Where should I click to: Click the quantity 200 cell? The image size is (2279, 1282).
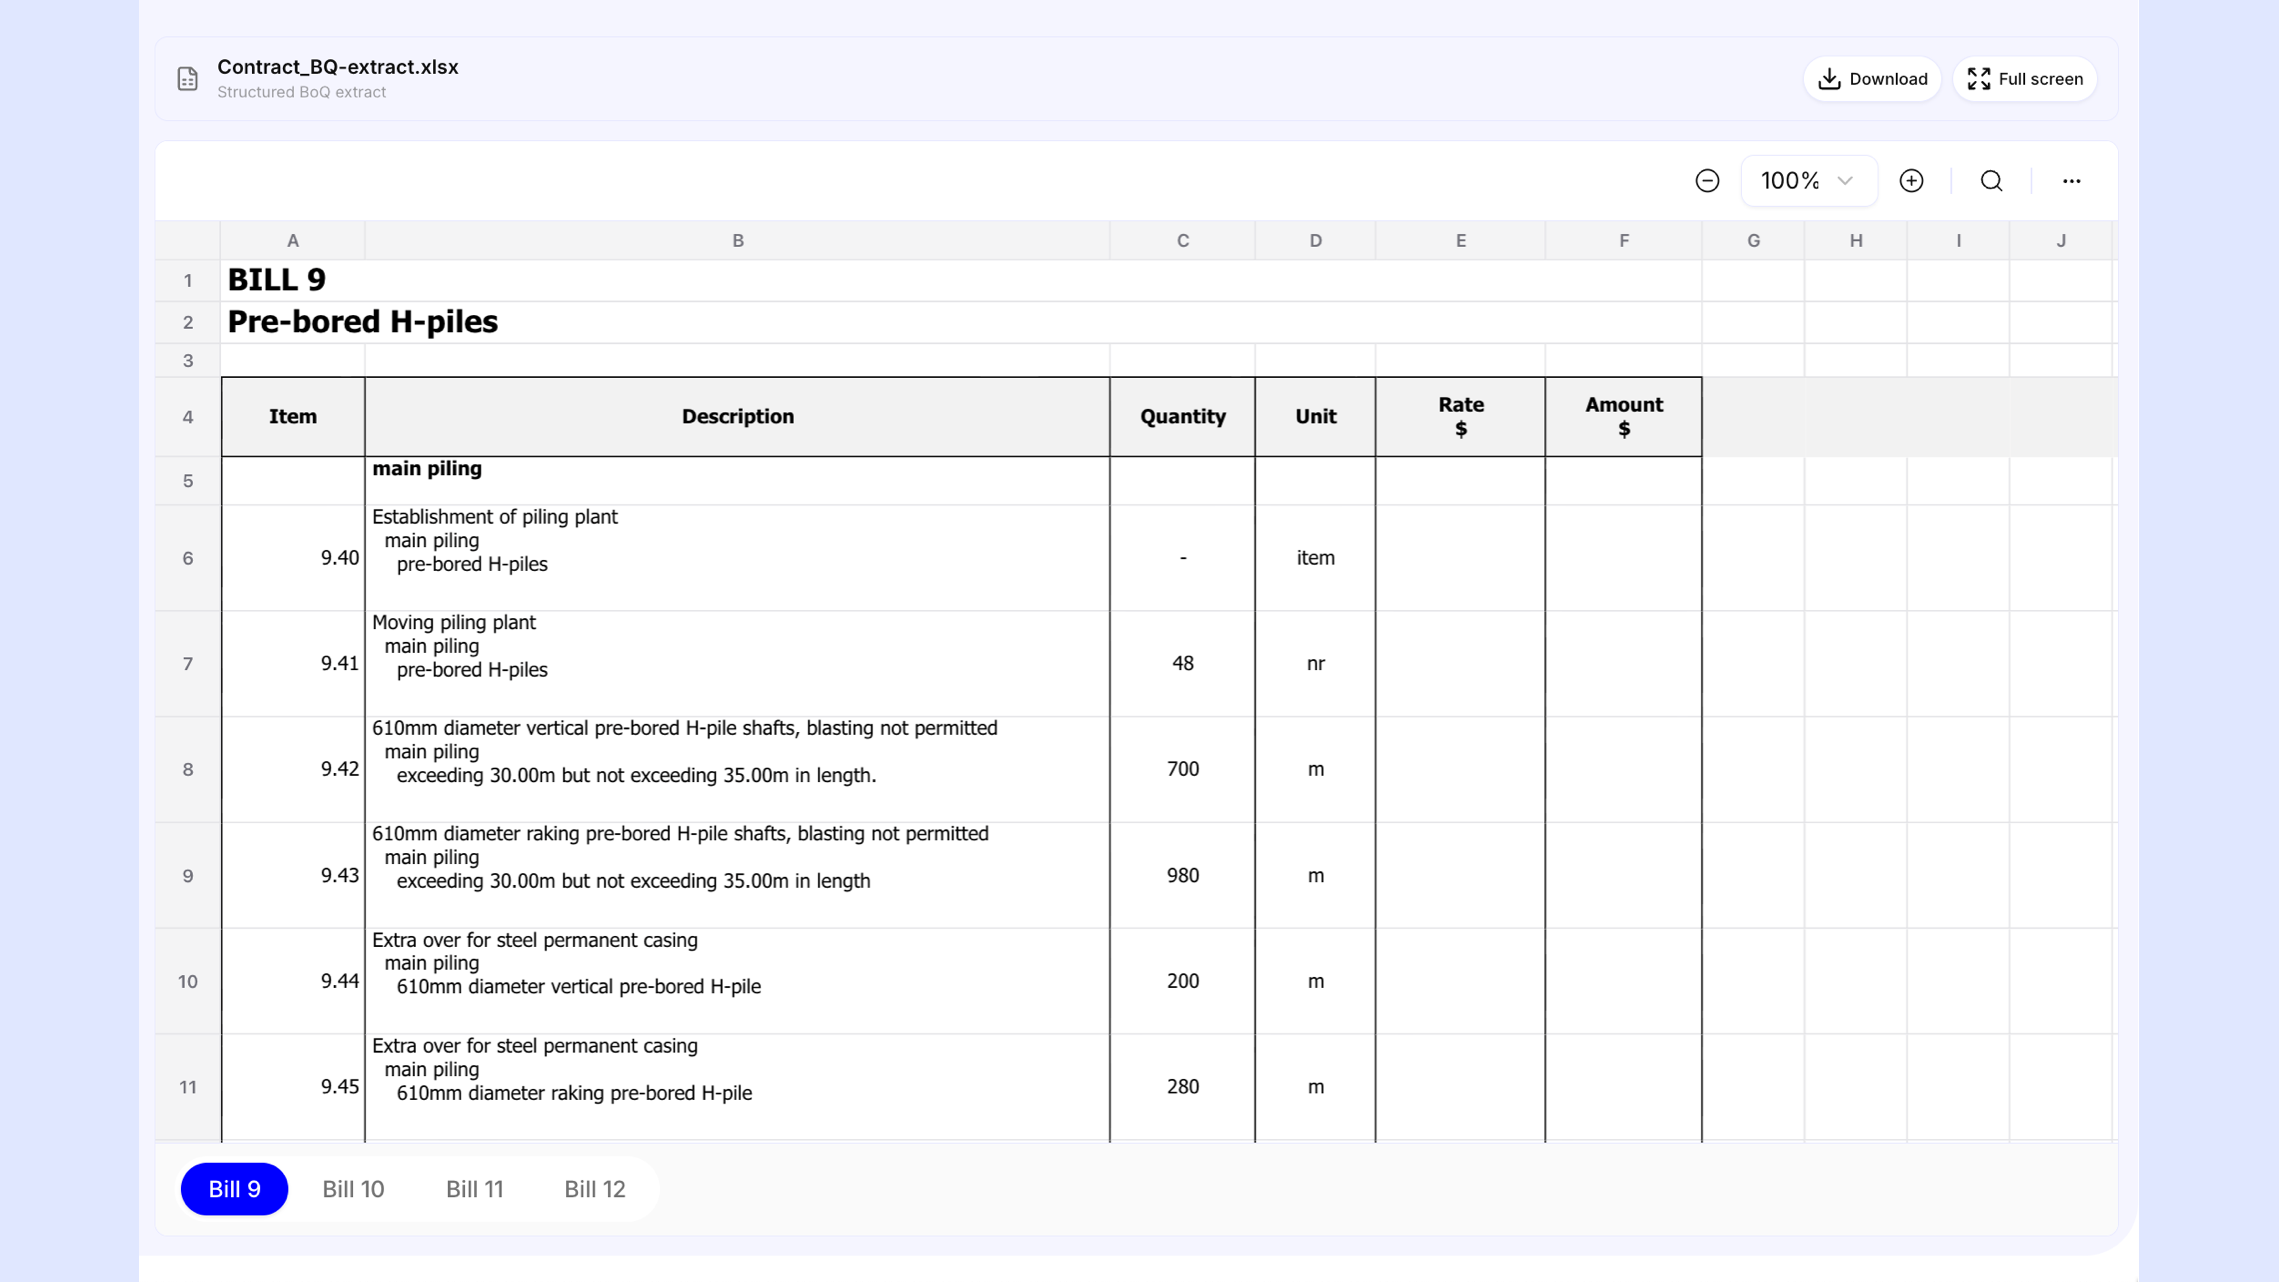point(1183,982)
